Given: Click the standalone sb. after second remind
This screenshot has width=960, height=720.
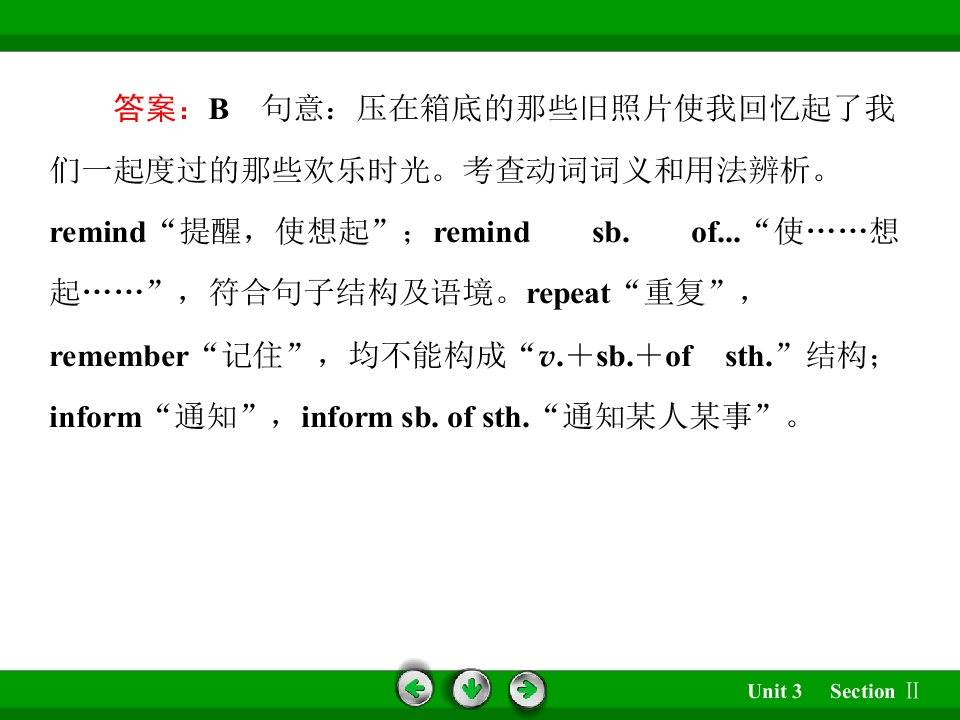Looking at the screenshot, I should [610, 233].
